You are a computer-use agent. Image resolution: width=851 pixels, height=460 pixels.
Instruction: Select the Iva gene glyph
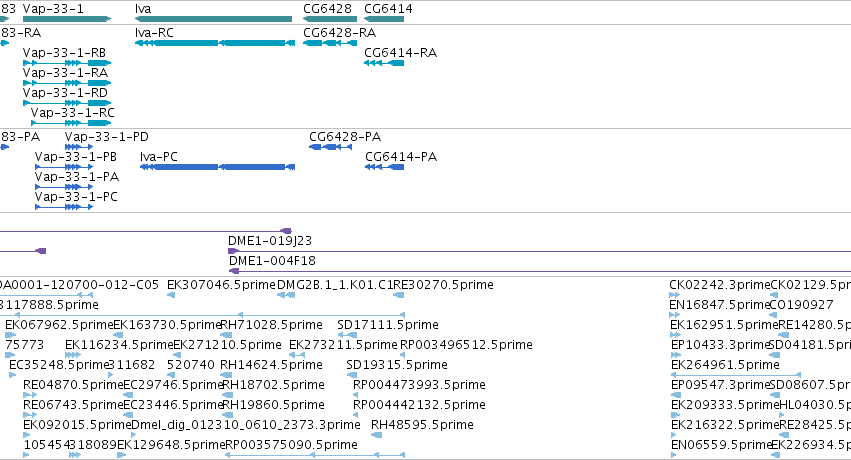pos(213,19)
